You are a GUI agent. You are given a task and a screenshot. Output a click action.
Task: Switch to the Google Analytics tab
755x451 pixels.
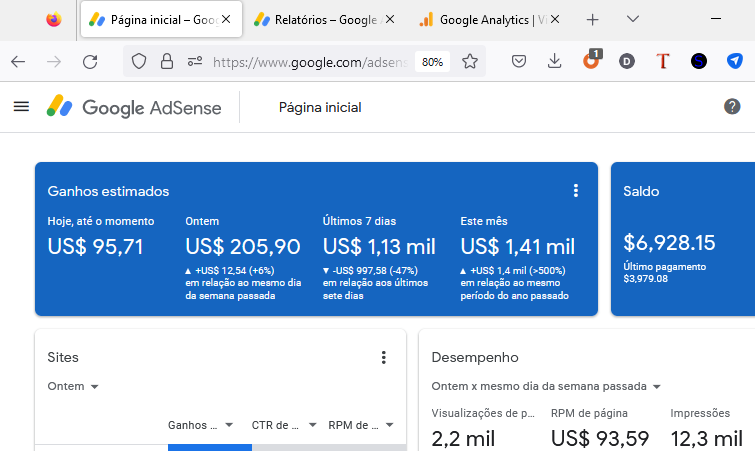pos(489,20)
